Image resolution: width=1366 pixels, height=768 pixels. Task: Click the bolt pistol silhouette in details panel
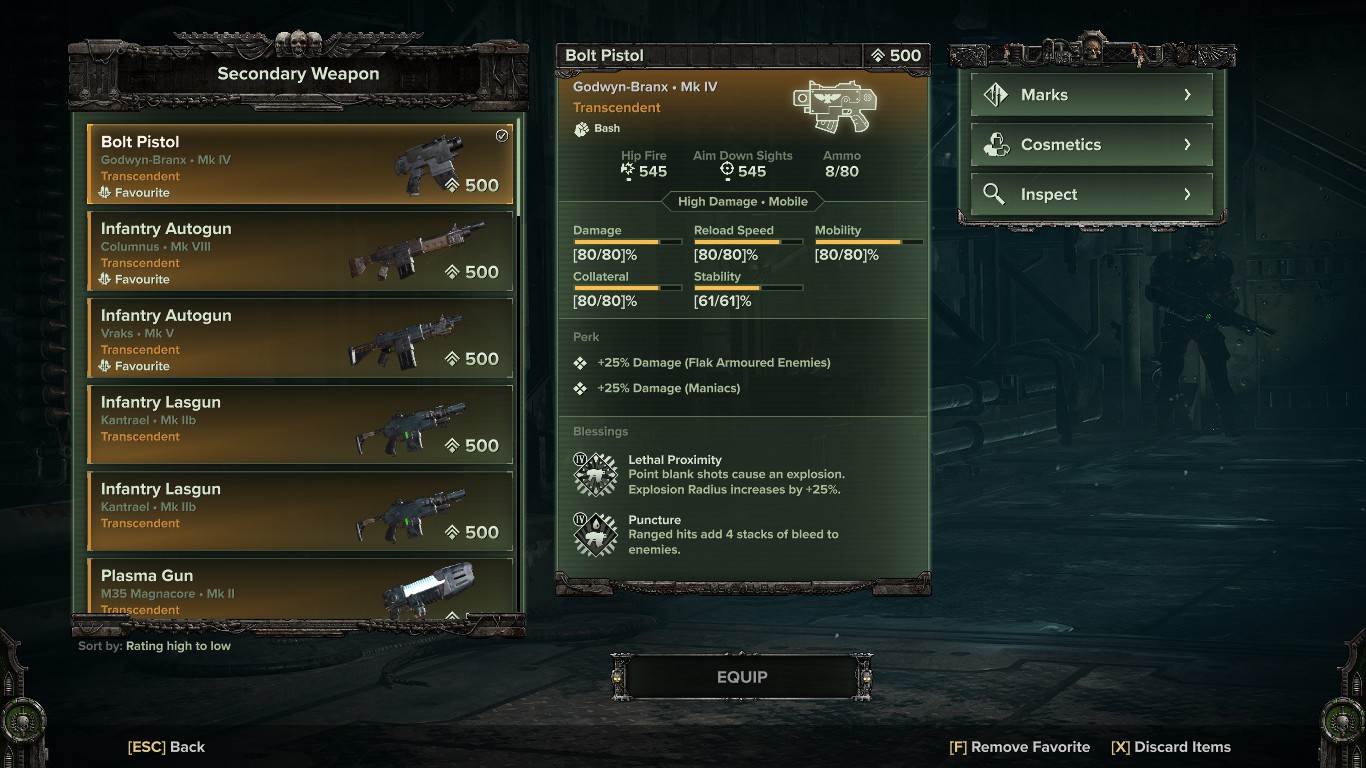pos(835,108)
